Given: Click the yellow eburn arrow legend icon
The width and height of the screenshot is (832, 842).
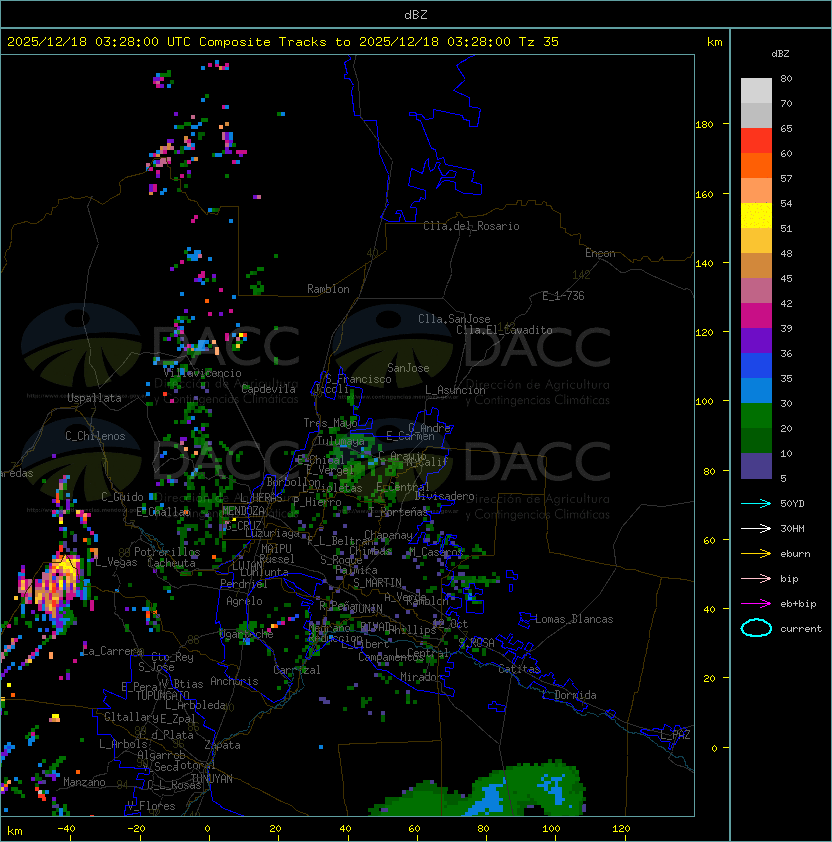Looking at the screenshot, I should pyautogui.click(x=756, y=554).
